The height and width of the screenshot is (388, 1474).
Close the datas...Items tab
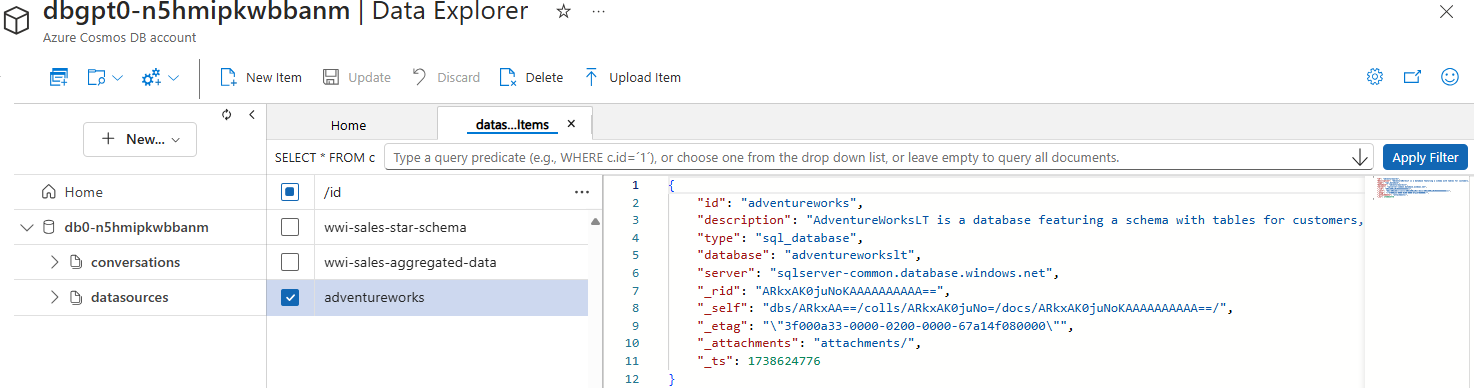(x=571, y=124)
